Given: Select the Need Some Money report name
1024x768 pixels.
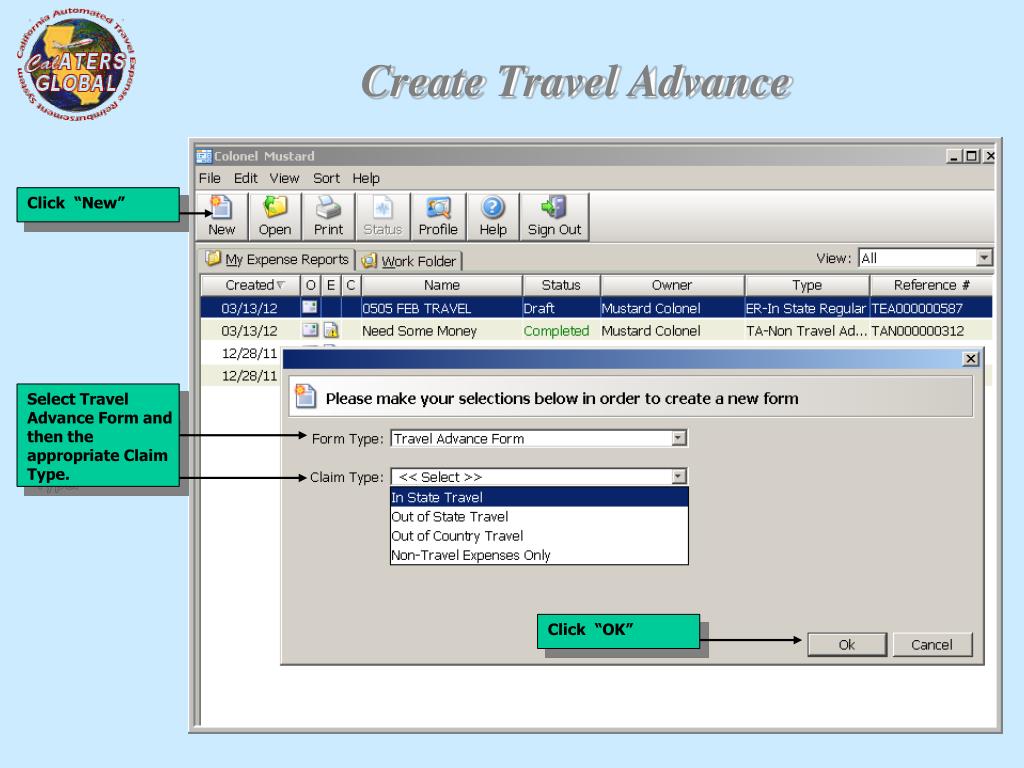Looking at the screenshot, I should click(x=419, y=331).
